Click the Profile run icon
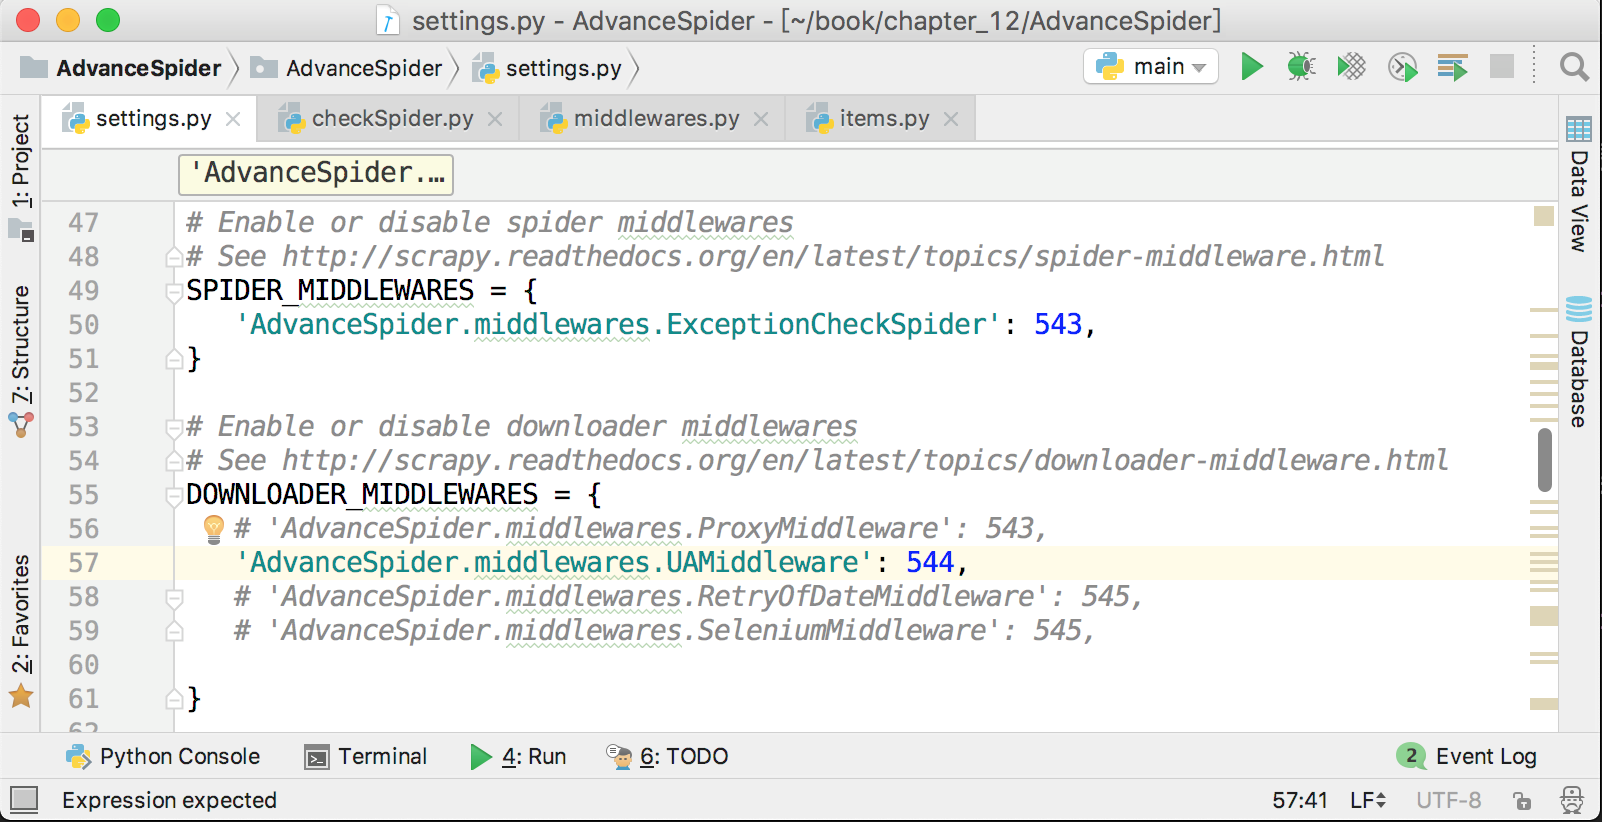Screen dimensions: 1602x822 1402,67
